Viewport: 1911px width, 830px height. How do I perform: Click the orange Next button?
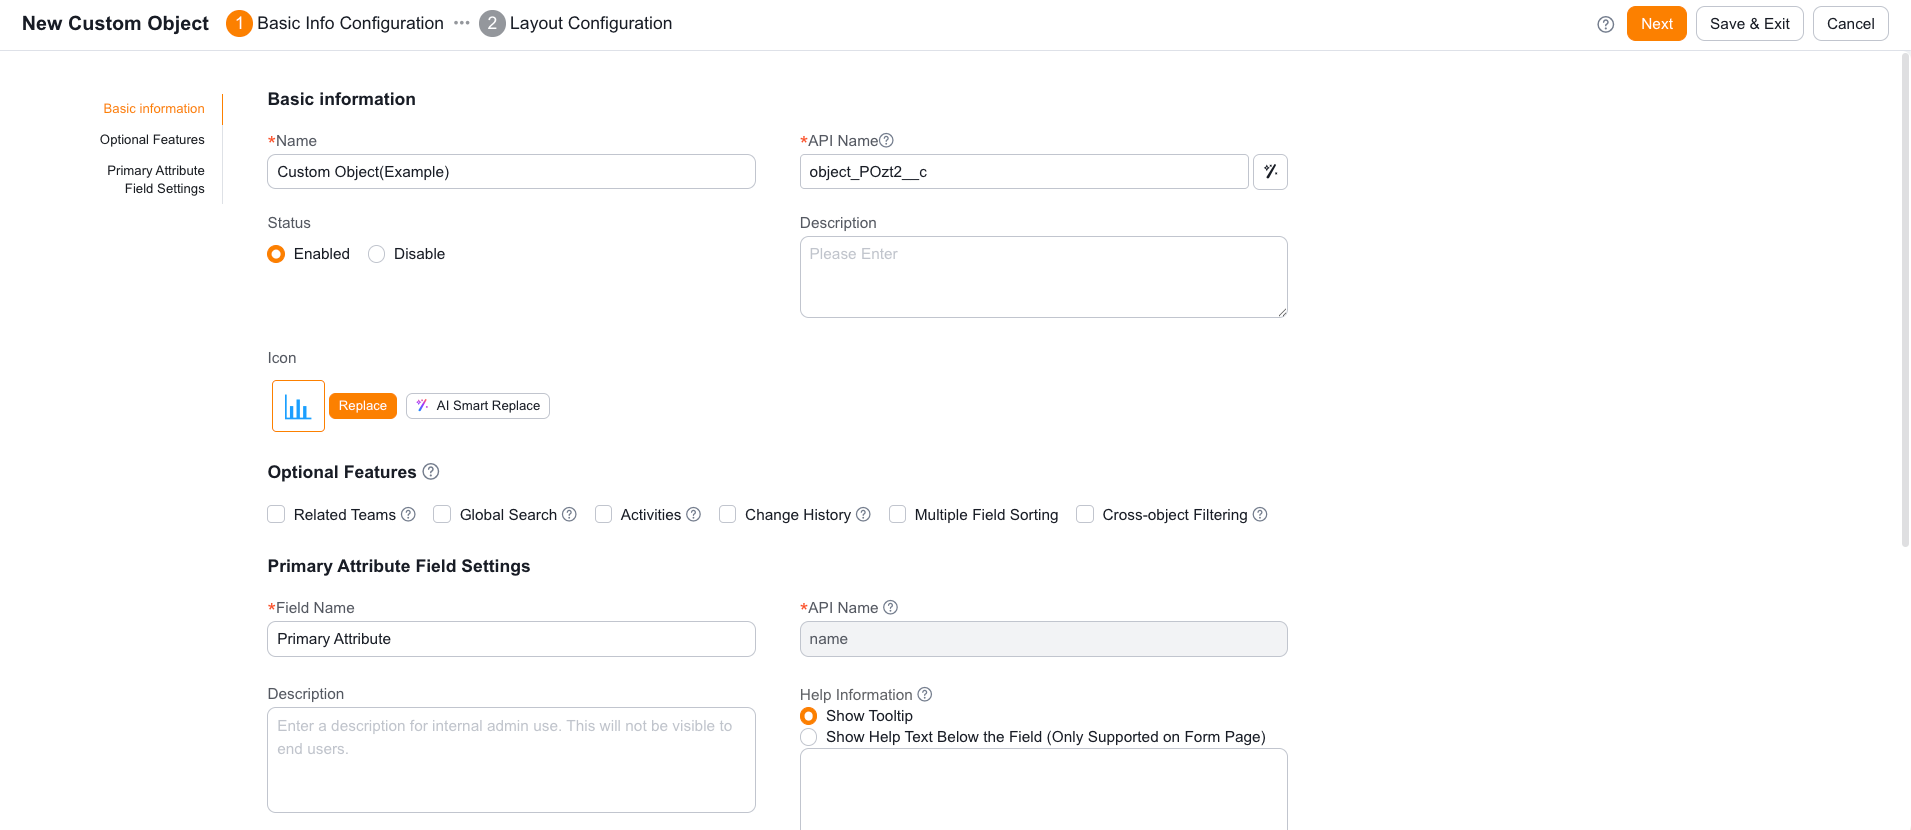[x=1656, y=24]
